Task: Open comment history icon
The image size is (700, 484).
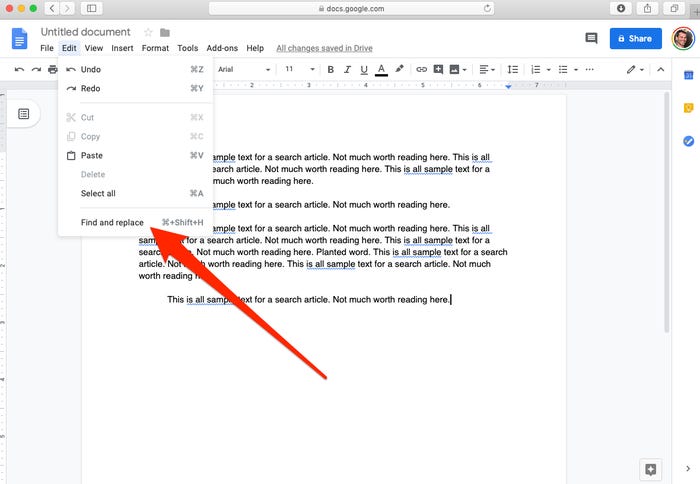Action: pyautogui.click(x=591, y=38)
